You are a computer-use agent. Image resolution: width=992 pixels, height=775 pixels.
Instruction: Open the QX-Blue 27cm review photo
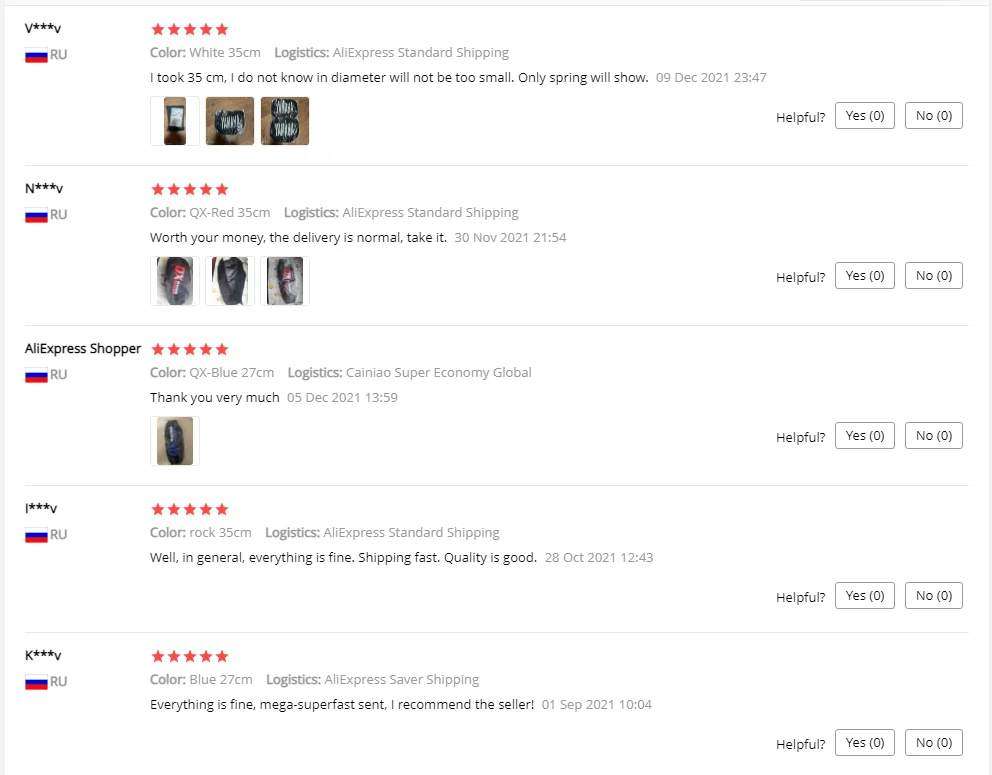(175, 441)
